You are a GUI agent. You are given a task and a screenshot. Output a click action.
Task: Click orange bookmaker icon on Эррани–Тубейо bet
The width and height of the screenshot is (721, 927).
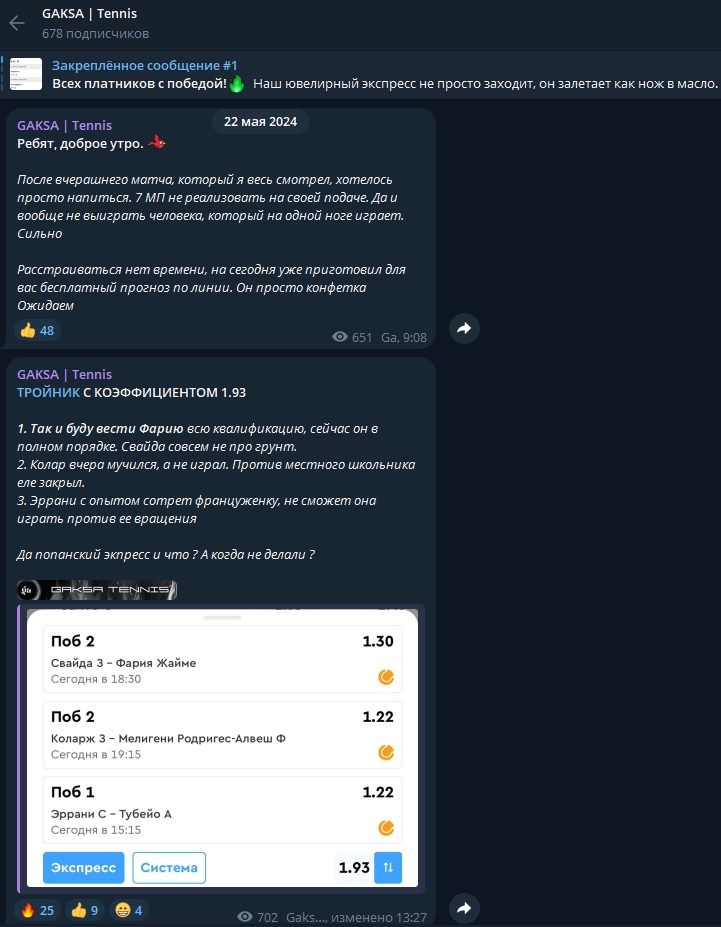click(x=386, y=827)
